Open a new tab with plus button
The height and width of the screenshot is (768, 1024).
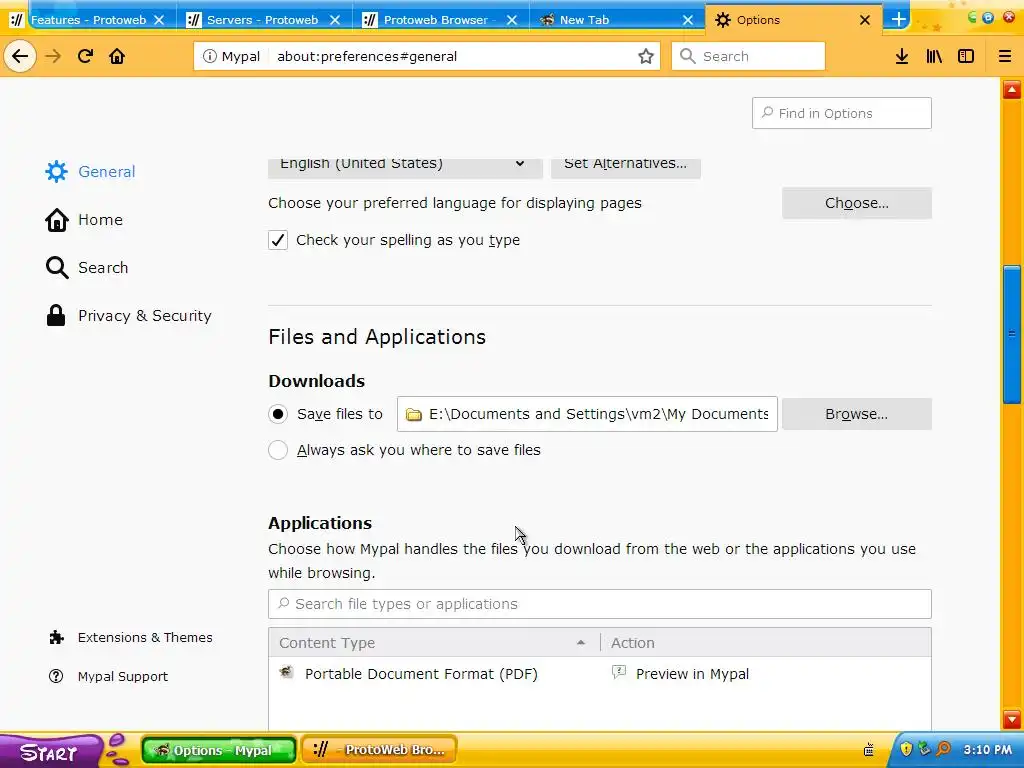[x=899, y=20]
